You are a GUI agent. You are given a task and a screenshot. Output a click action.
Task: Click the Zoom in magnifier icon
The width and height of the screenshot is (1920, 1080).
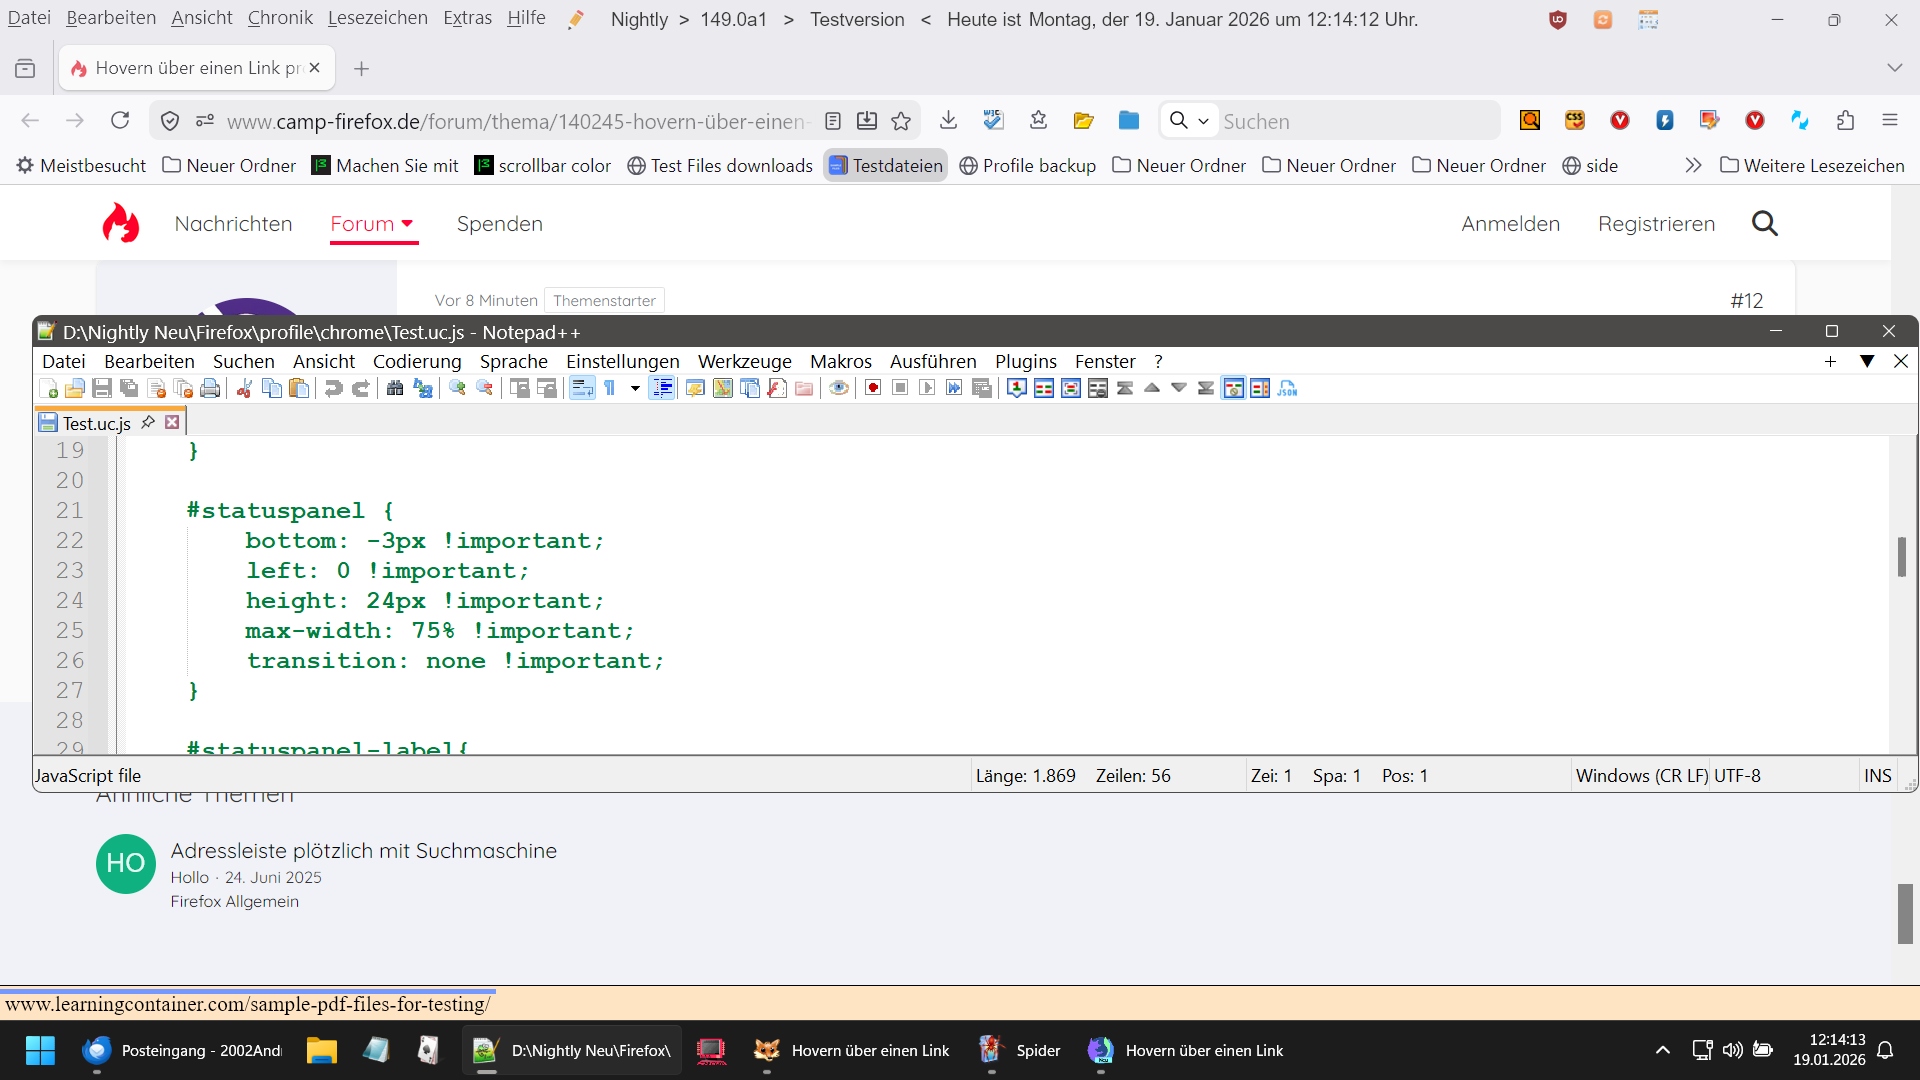pyautogui.click(x=458, y=388)
